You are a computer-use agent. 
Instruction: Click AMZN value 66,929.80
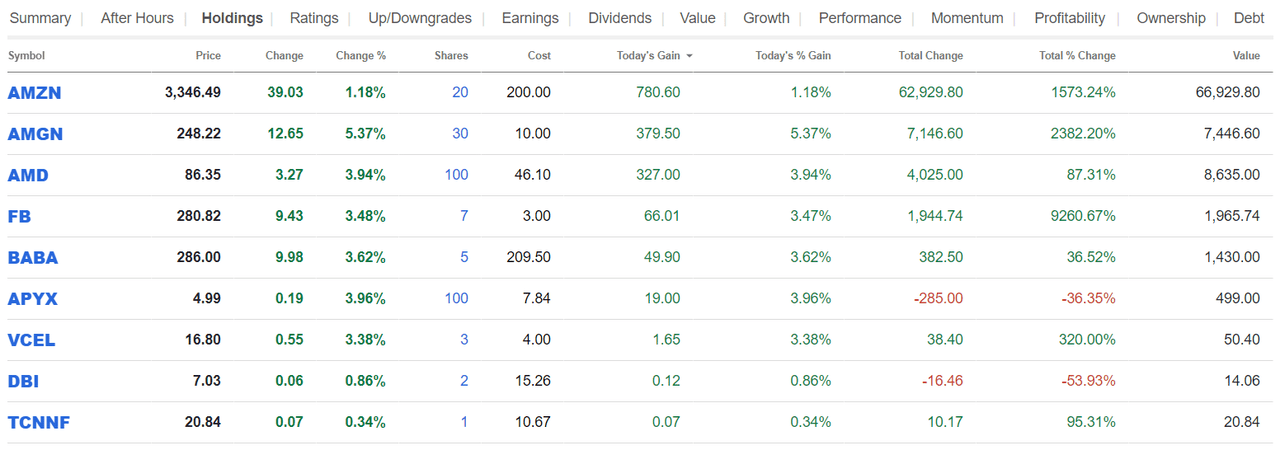click(1228, 93)
